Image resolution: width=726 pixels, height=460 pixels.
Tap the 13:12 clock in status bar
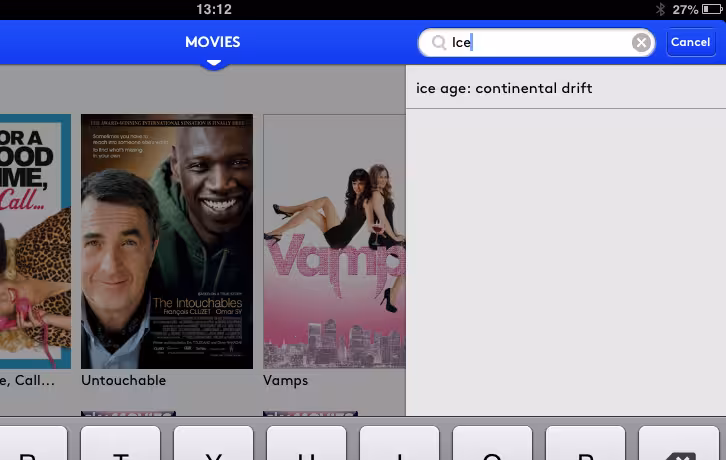pyautogui.click(x=214, y=9)
